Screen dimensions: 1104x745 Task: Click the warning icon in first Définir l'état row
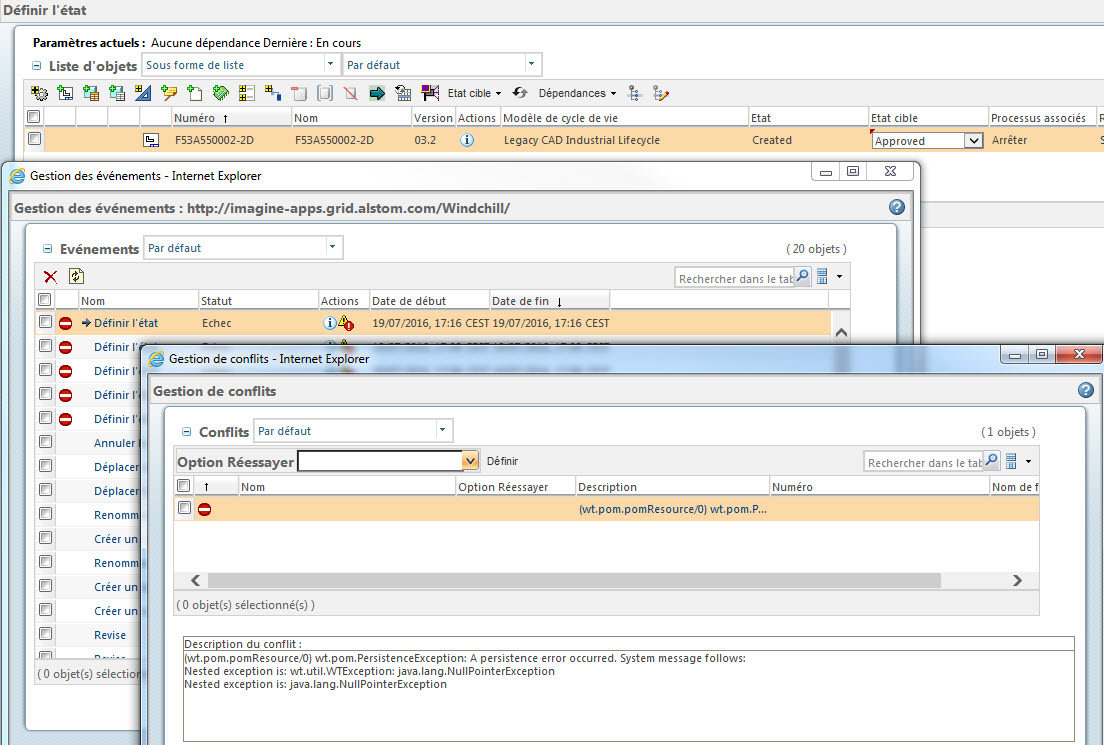[x=345, y=323]
